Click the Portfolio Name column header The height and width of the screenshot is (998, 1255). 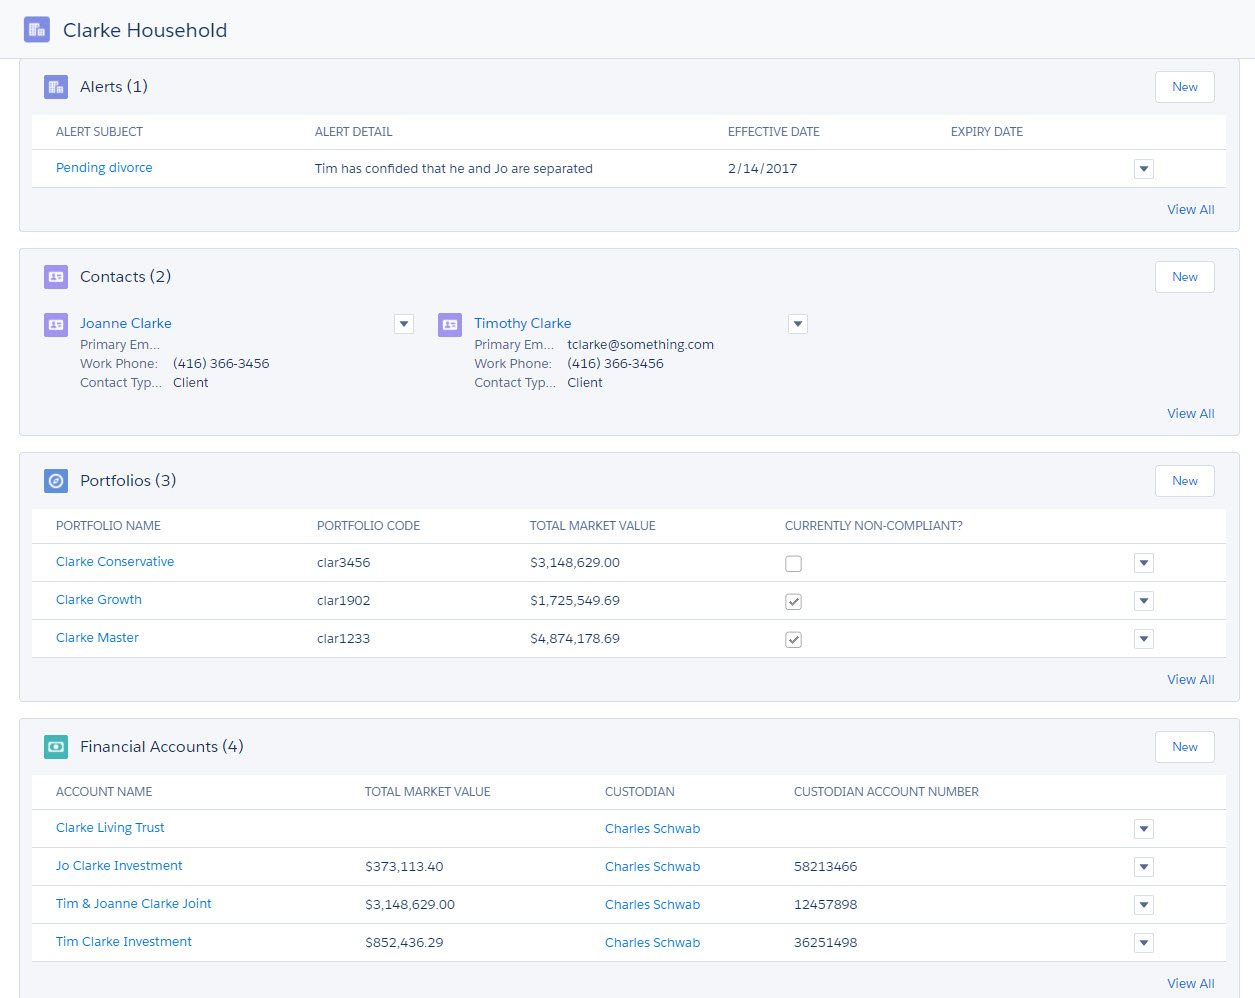108,526
